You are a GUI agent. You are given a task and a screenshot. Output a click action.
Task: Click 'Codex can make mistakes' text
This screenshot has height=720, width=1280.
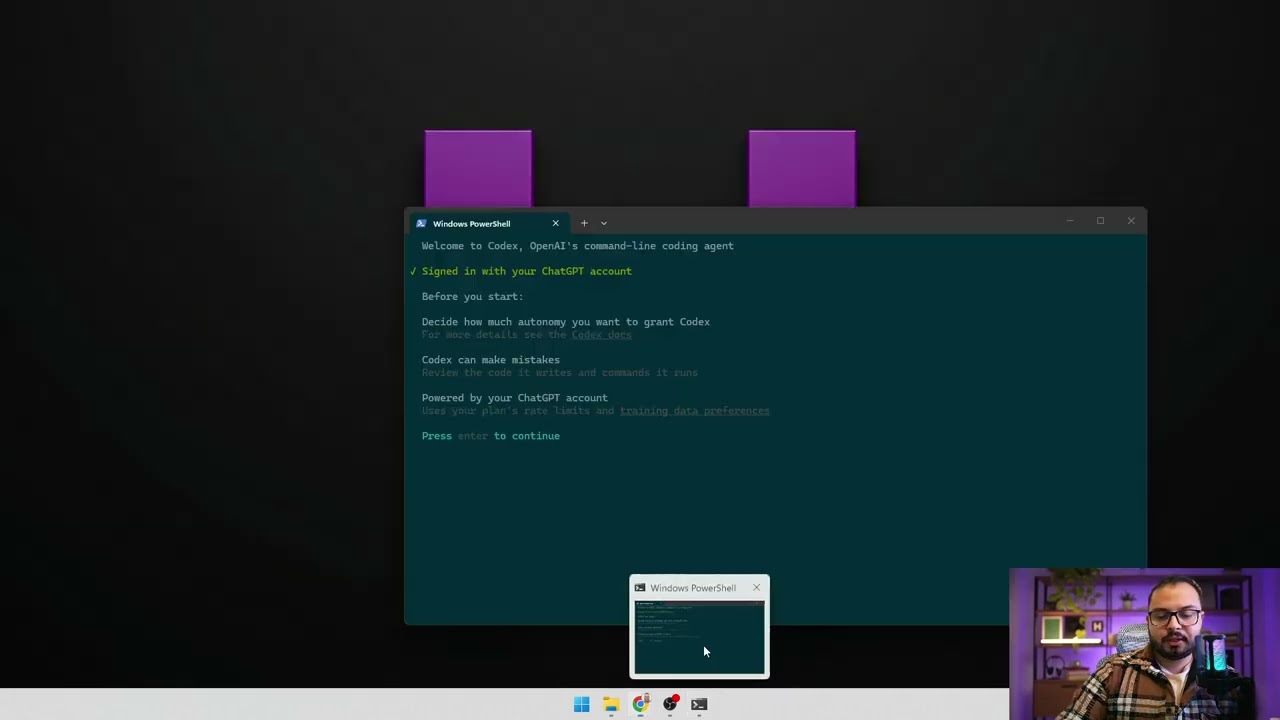click(x=490, y=360)
